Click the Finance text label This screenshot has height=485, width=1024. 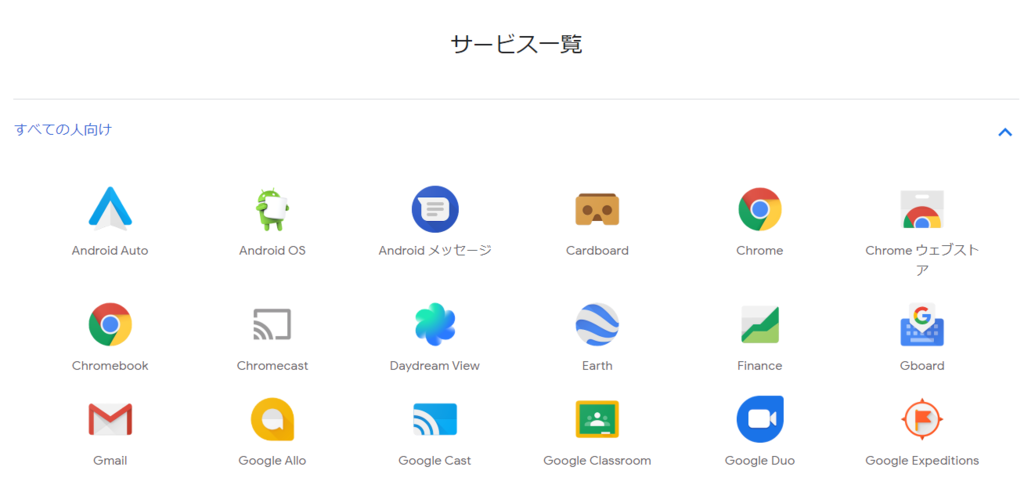(x=760, y=366)
